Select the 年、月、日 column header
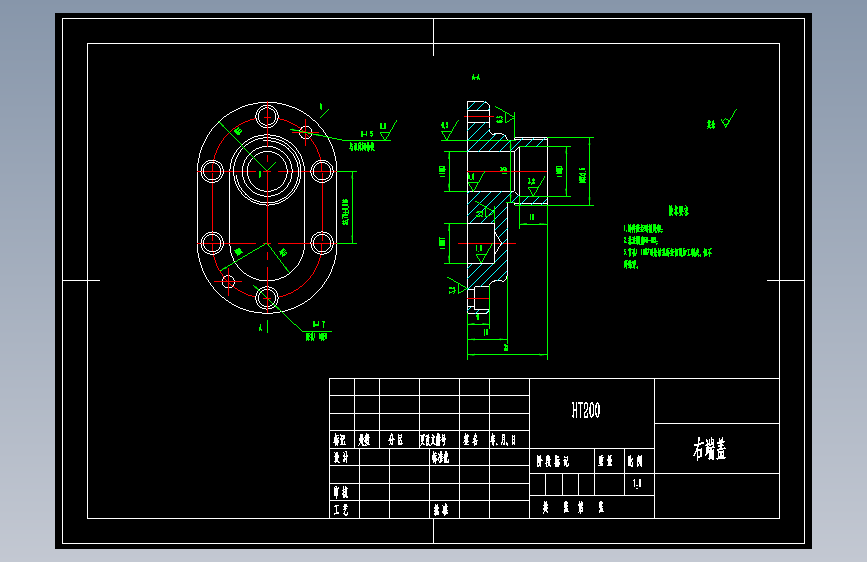The width and height of the screenshot is (867, 562). click(503, 440)
